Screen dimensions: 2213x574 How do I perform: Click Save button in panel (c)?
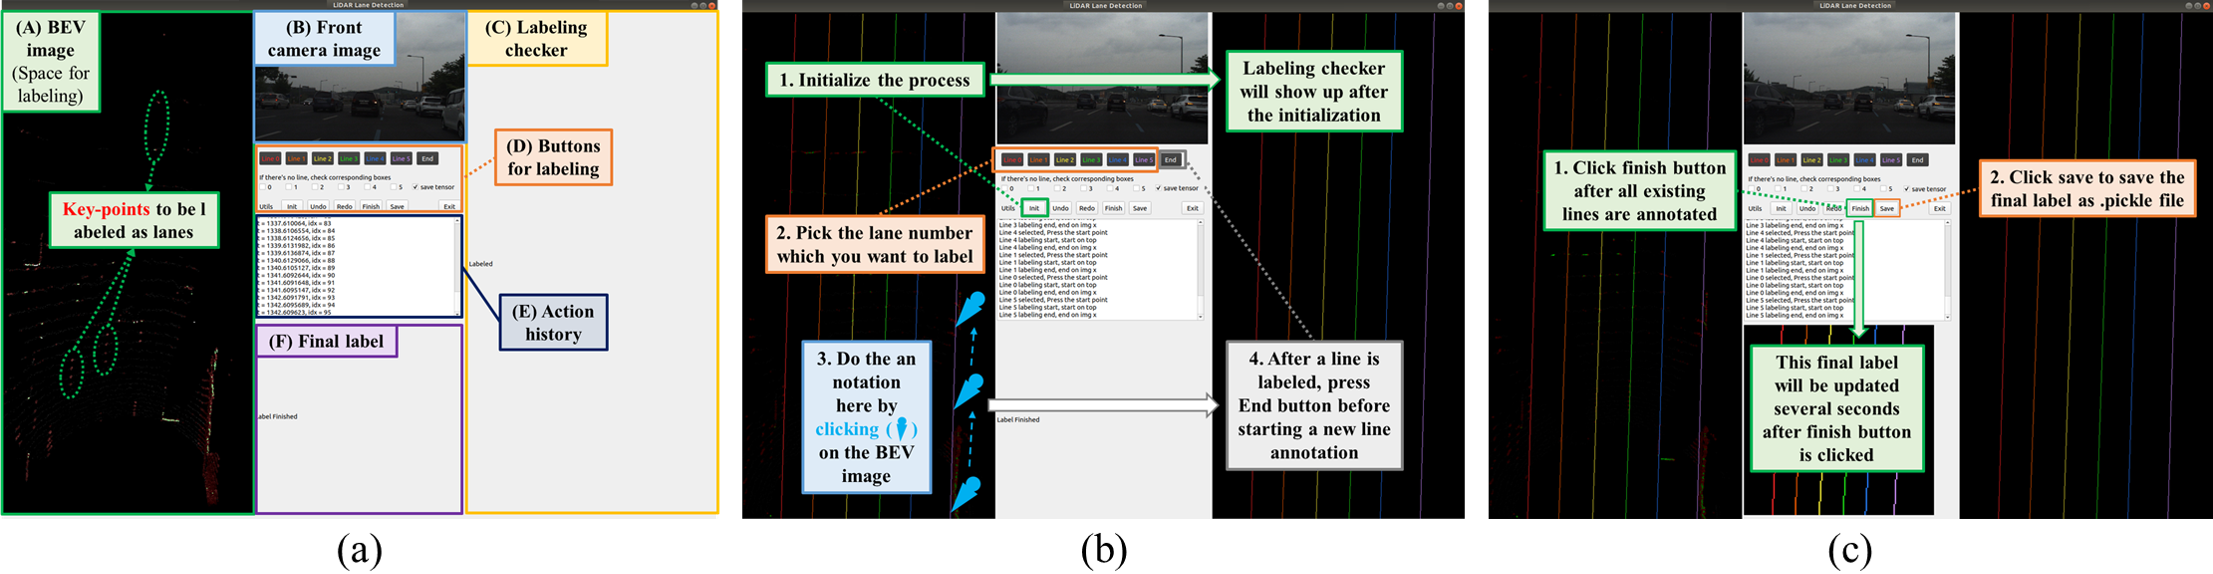tap(1887, 208)
